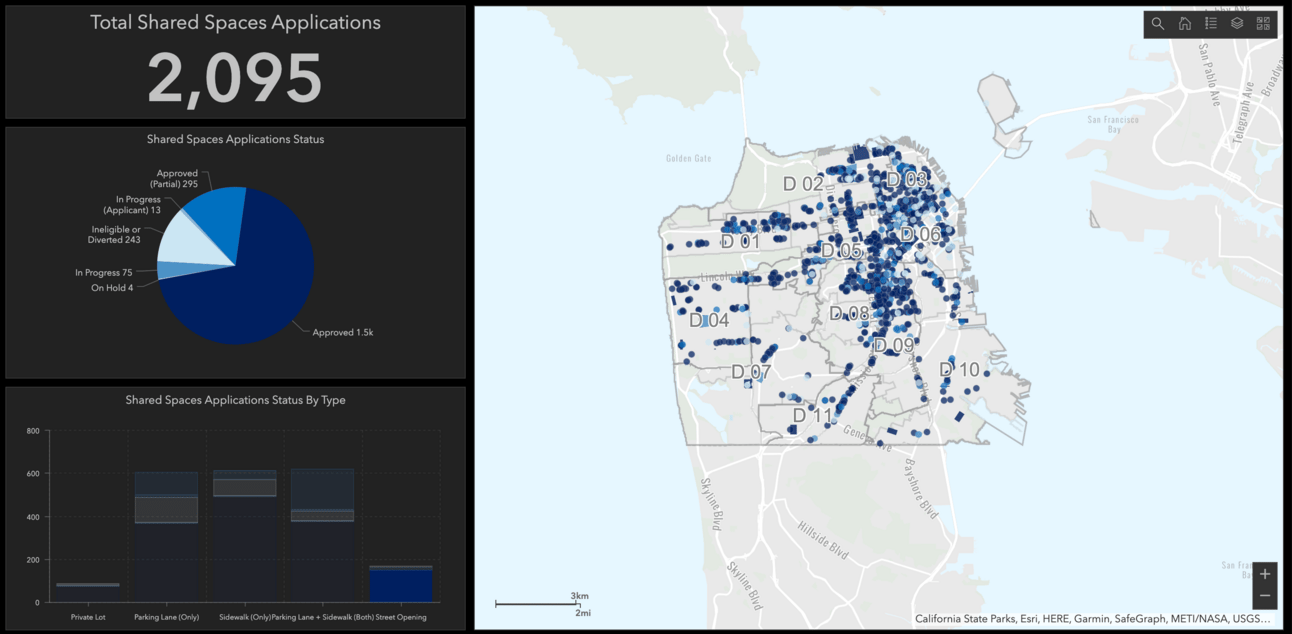The image size is (1292, 634).
Task: Click the 2,095 total applications indicator
Action: [x=235, y=78]
